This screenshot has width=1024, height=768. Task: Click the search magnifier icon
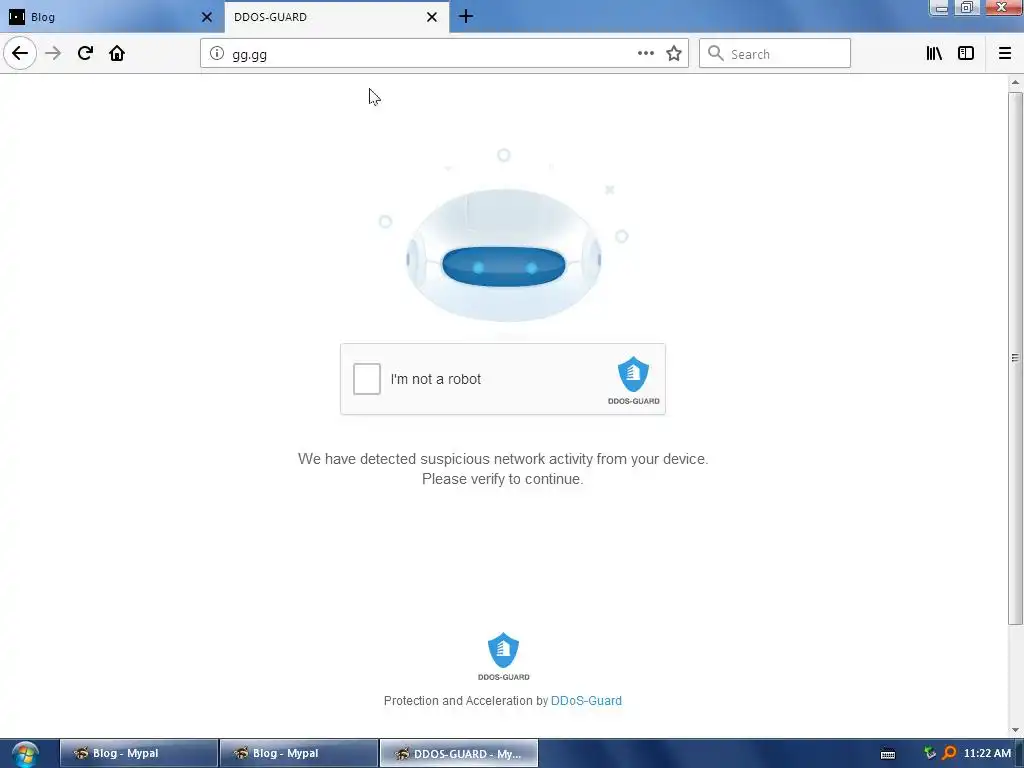click(x=716, y=54)
